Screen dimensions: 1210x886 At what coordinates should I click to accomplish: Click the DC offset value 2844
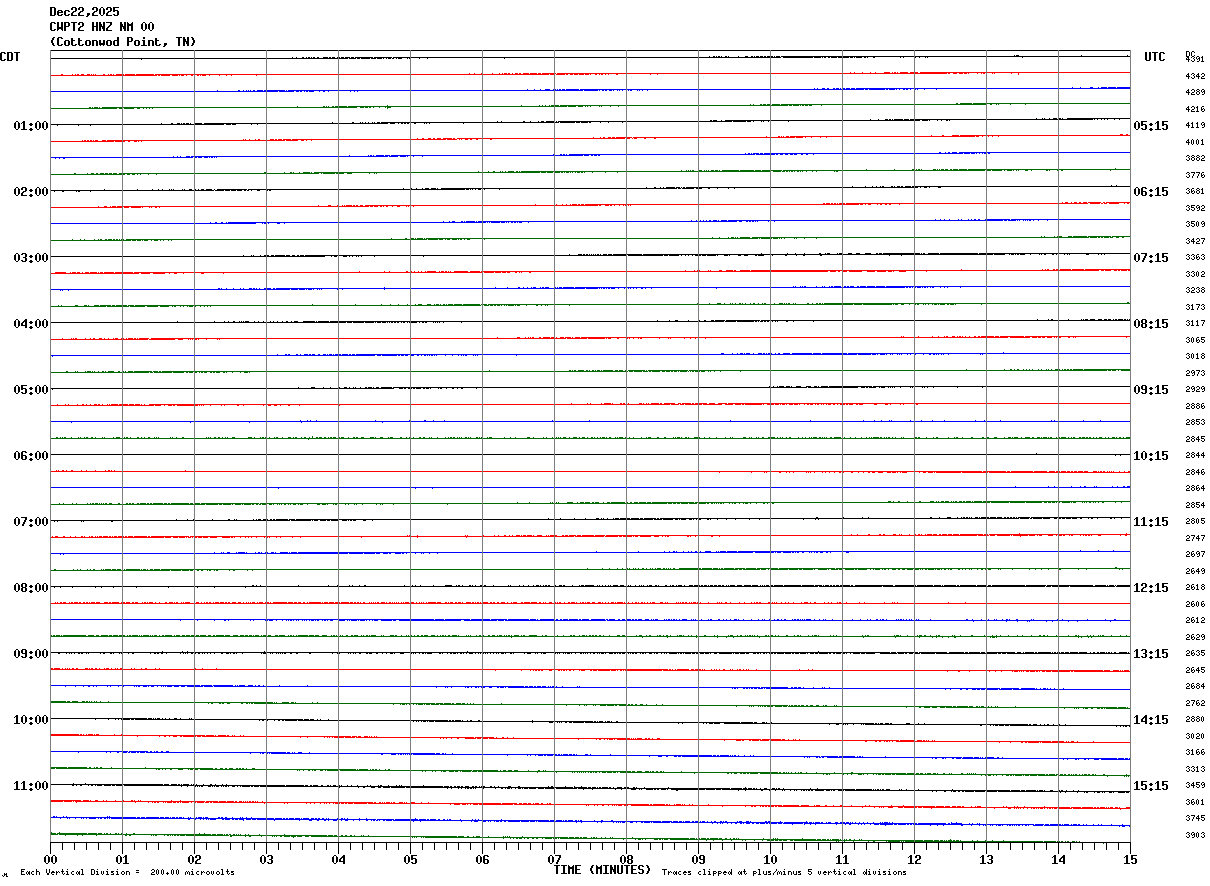coord(1195,455)
